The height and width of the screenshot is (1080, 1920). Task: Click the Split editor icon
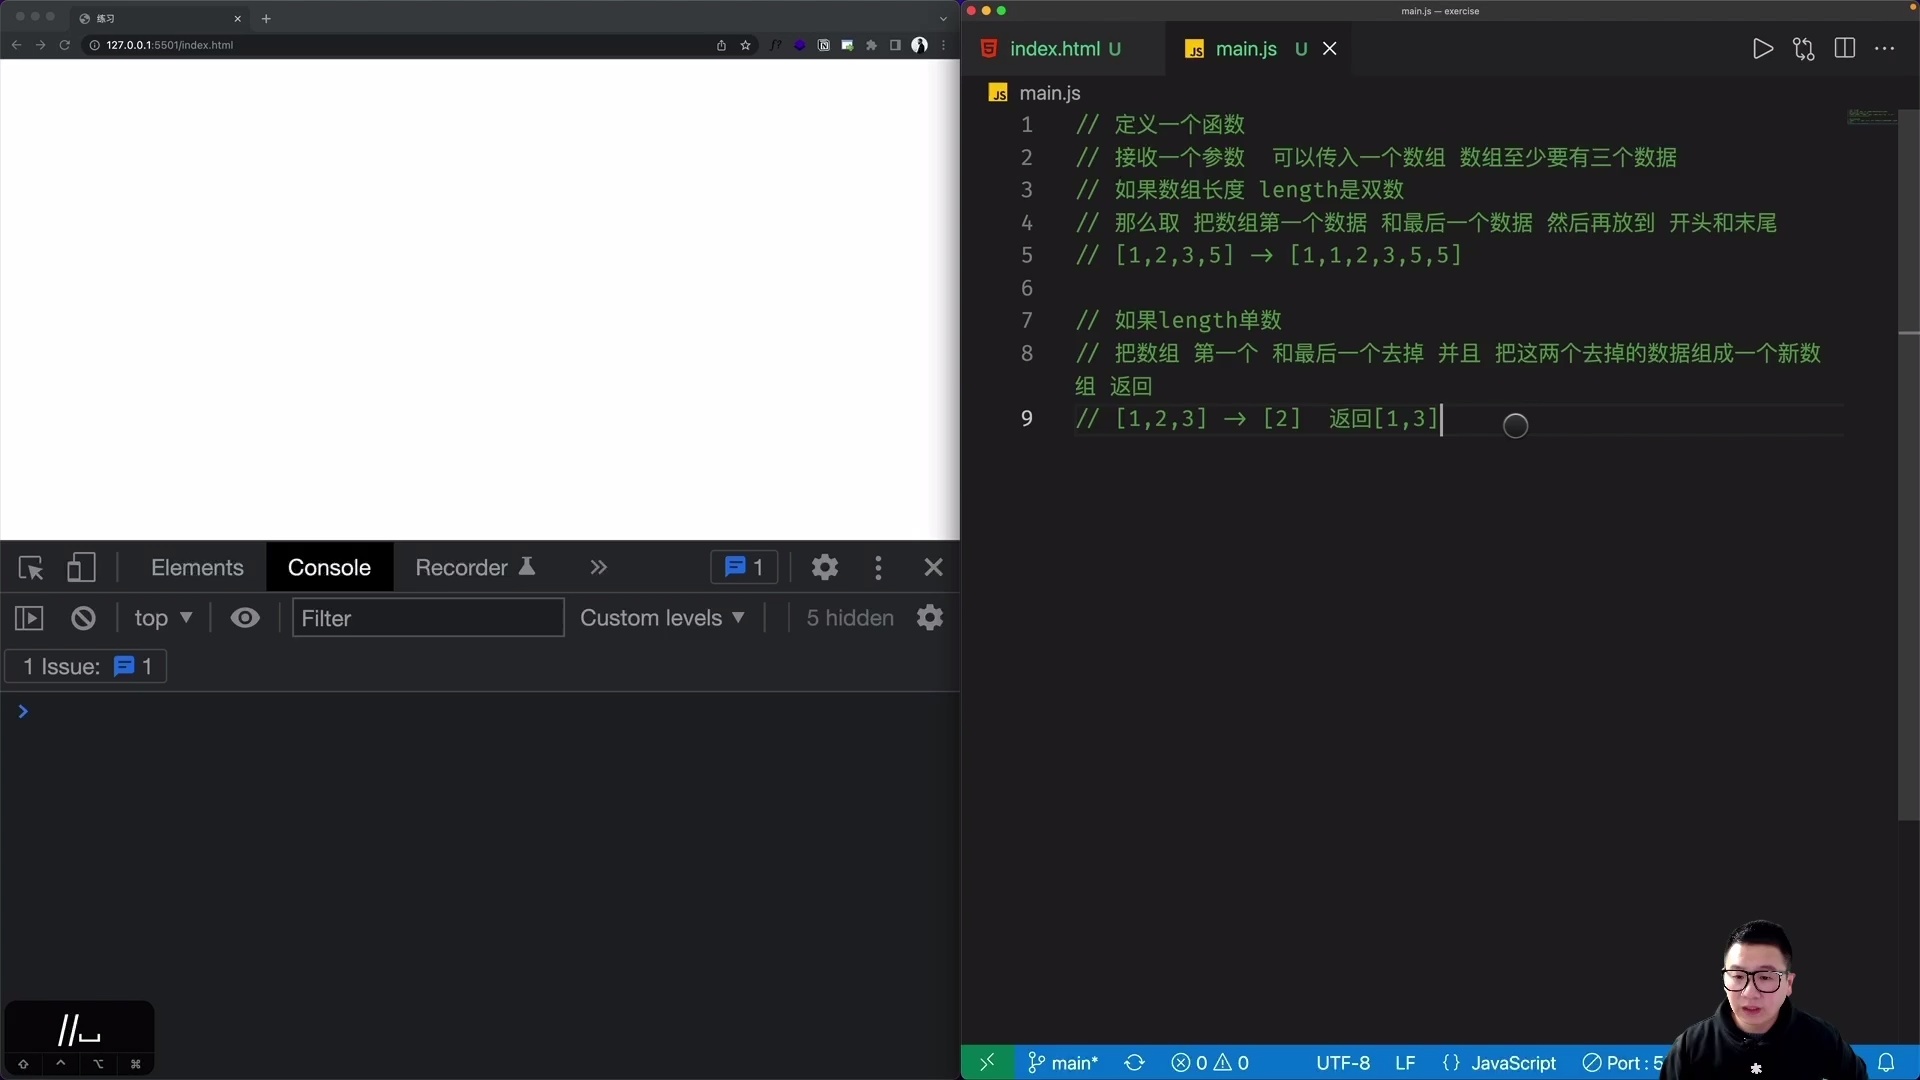1844,48
